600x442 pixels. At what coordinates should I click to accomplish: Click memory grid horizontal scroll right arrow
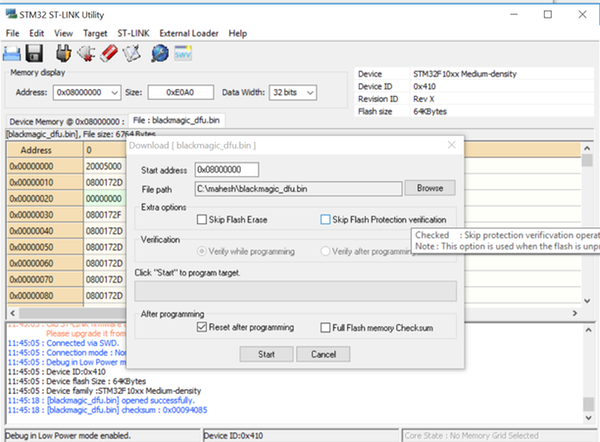pos(575,313)
